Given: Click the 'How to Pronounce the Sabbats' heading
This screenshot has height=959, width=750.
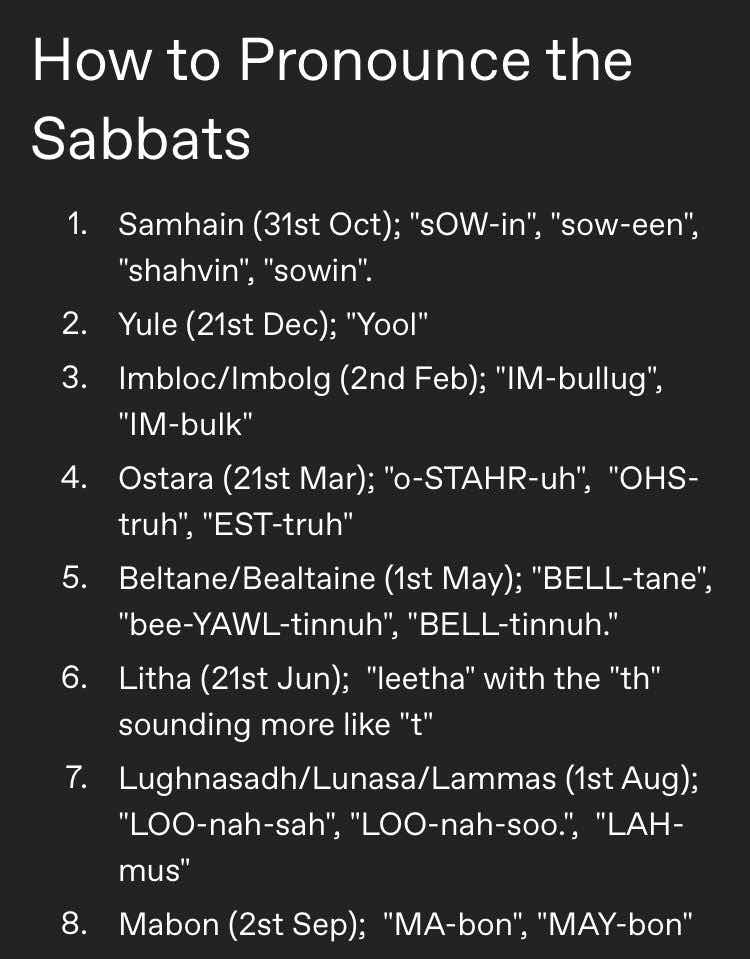Looking at the screenshot, I should coord(332,100).
